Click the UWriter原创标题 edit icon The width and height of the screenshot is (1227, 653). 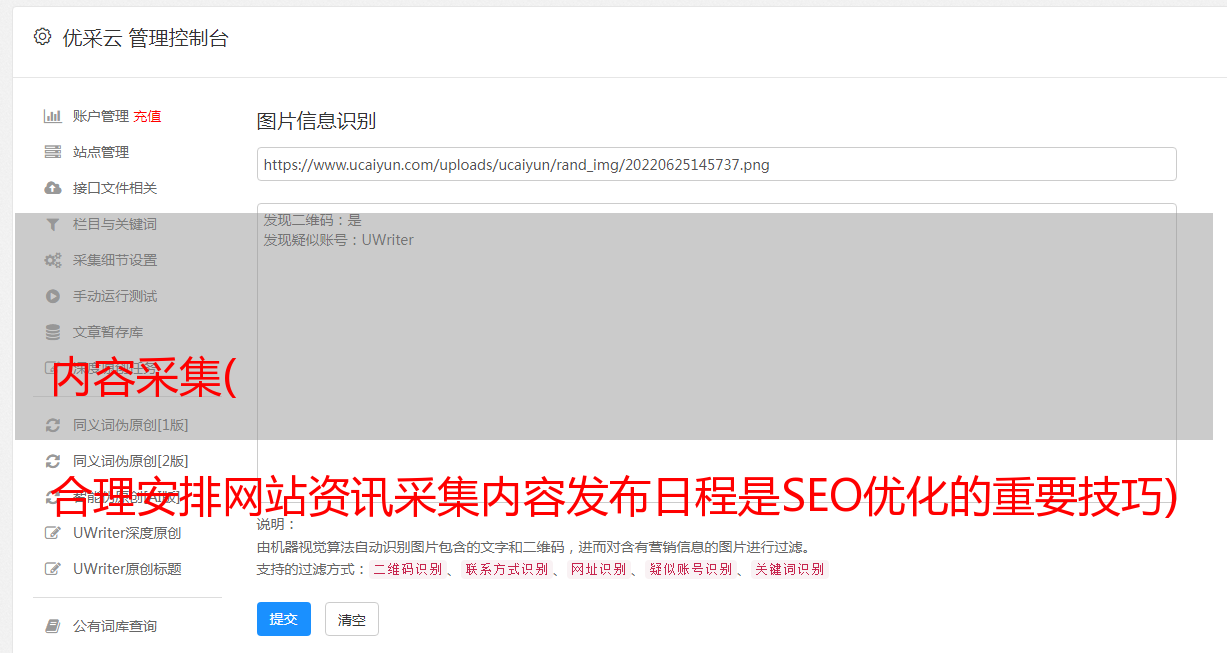click(x=53, y=569)
